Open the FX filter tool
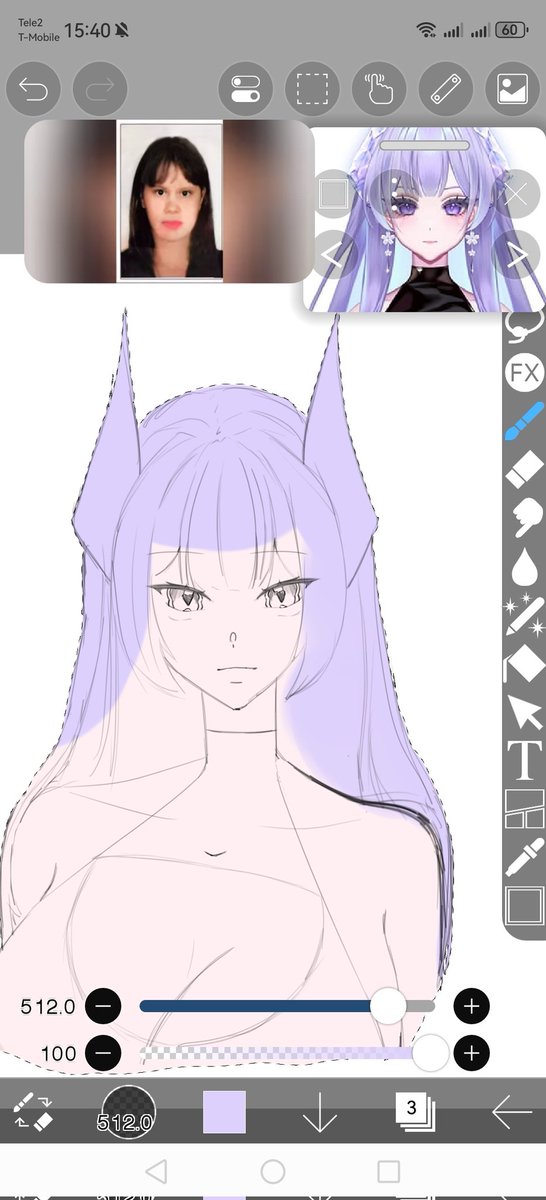546x1200 pixels. point(524,374)
